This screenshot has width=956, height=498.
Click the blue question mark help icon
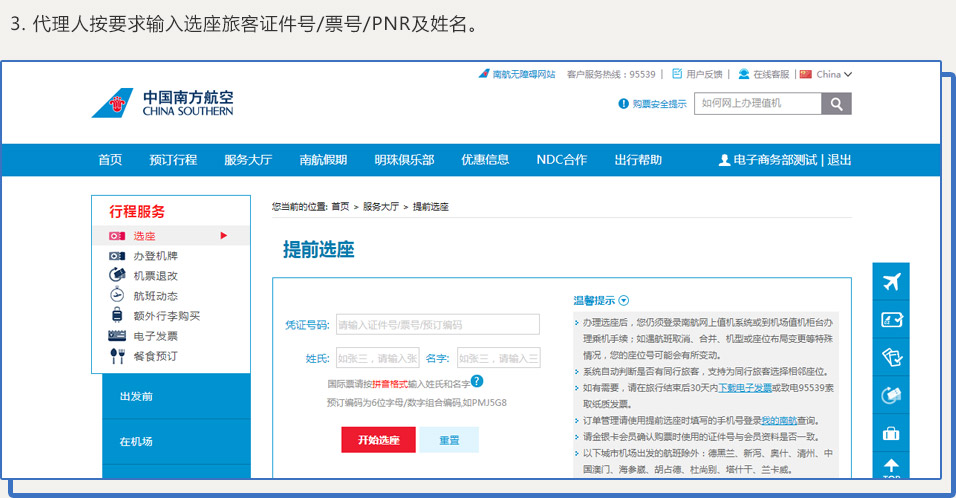tap(477, 381)
